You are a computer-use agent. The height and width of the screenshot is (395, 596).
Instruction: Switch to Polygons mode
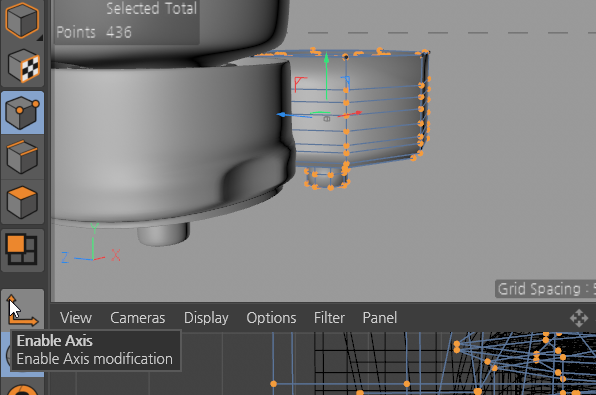[23, 203]
